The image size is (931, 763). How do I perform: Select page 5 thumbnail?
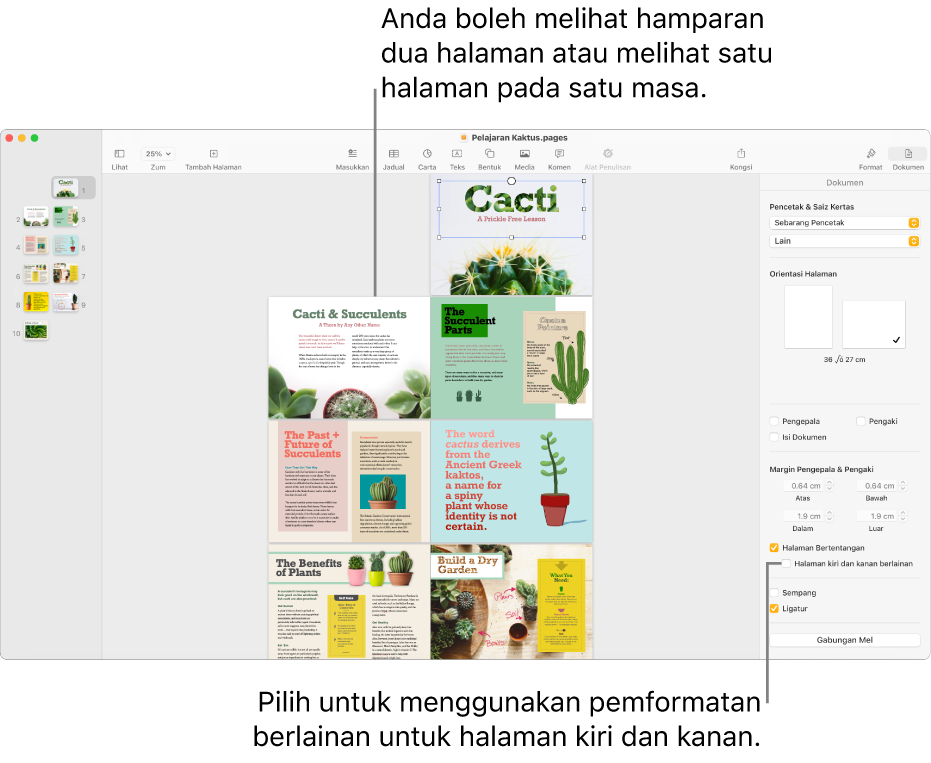point(65,245)
